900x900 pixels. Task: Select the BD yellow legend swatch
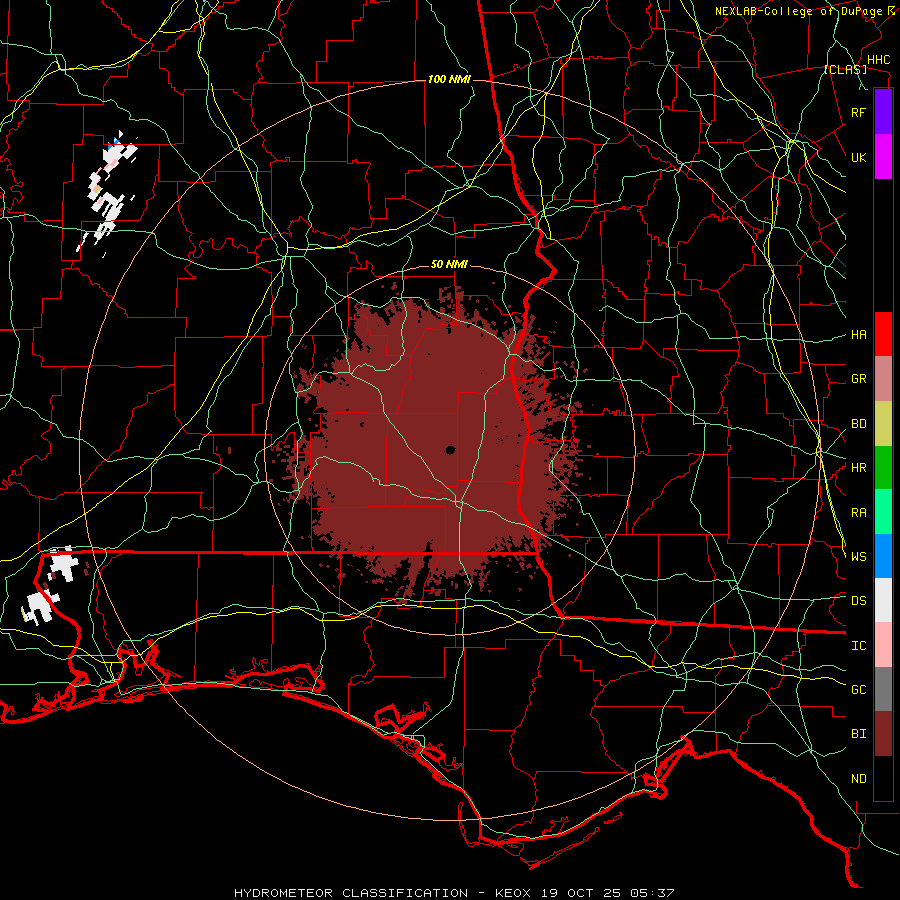(x=883, y=424)
